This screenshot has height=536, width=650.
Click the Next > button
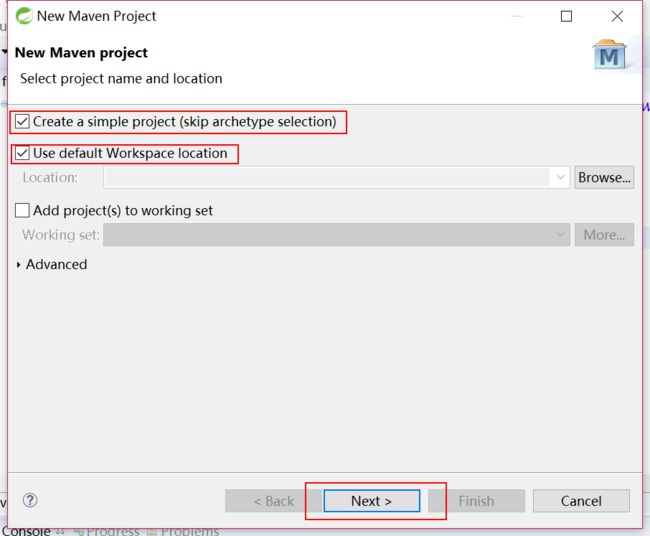(371, 501)
